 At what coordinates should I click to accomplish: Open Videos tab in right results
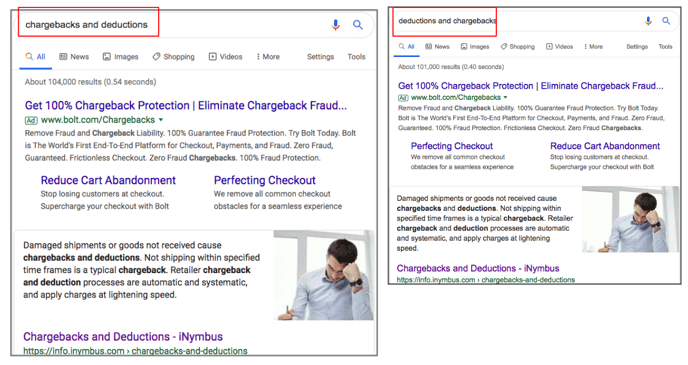coord(559,47)
